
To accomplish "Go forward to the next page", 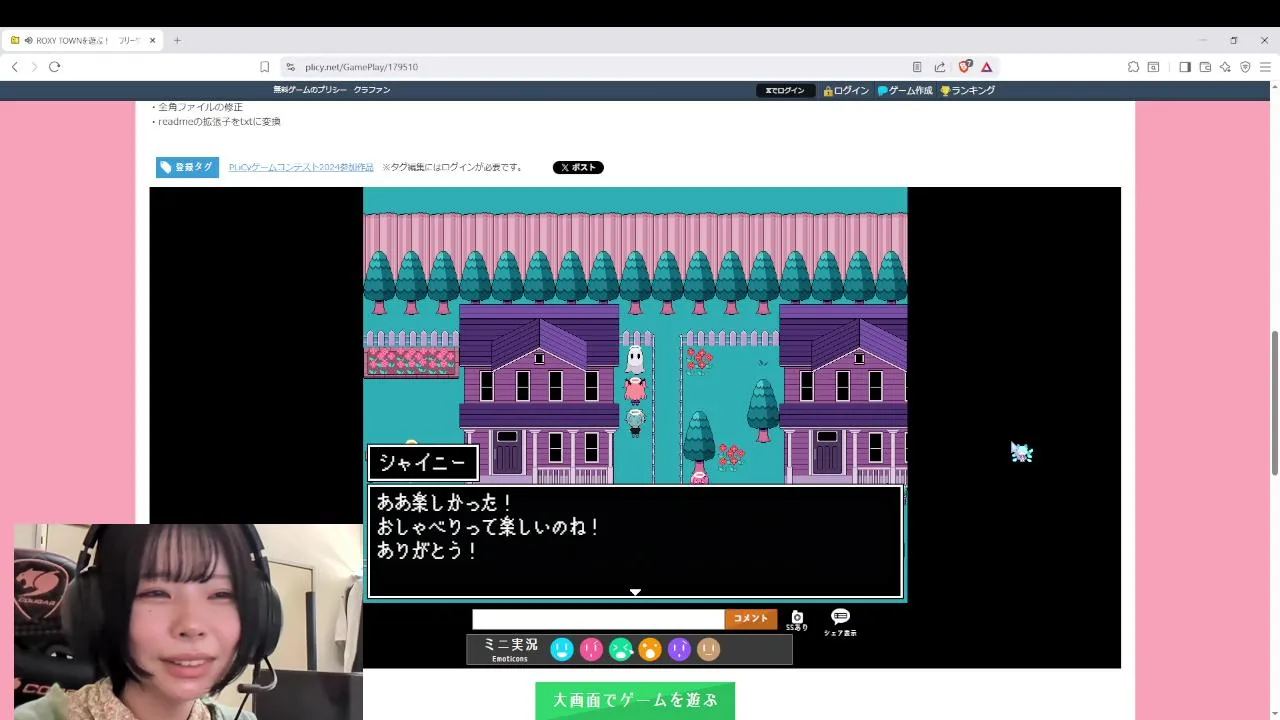I will pyautogui.click(x=33, y=67).
